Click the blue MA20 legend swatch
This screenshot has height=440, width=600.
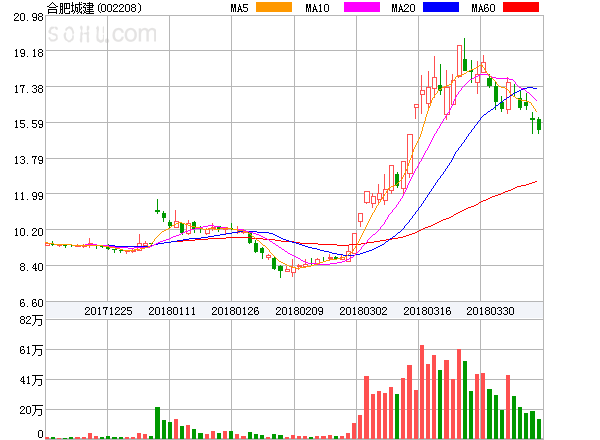(x=441, y=7)
